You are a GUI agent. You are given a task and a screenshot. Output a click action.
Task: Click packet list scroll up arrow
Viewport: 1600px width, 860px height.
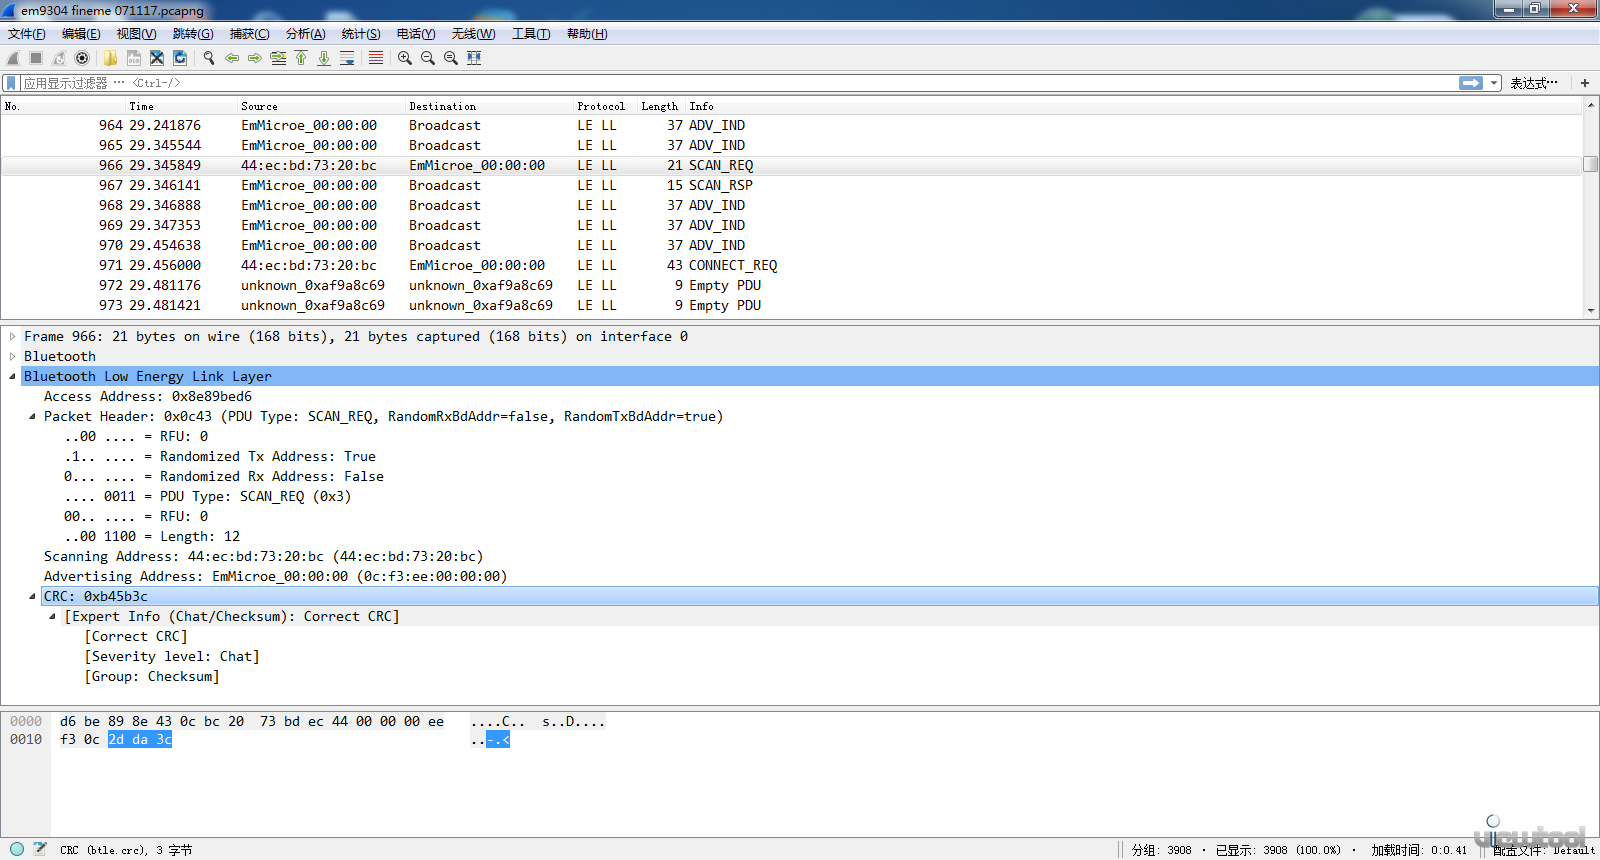tap(1591, 105)
